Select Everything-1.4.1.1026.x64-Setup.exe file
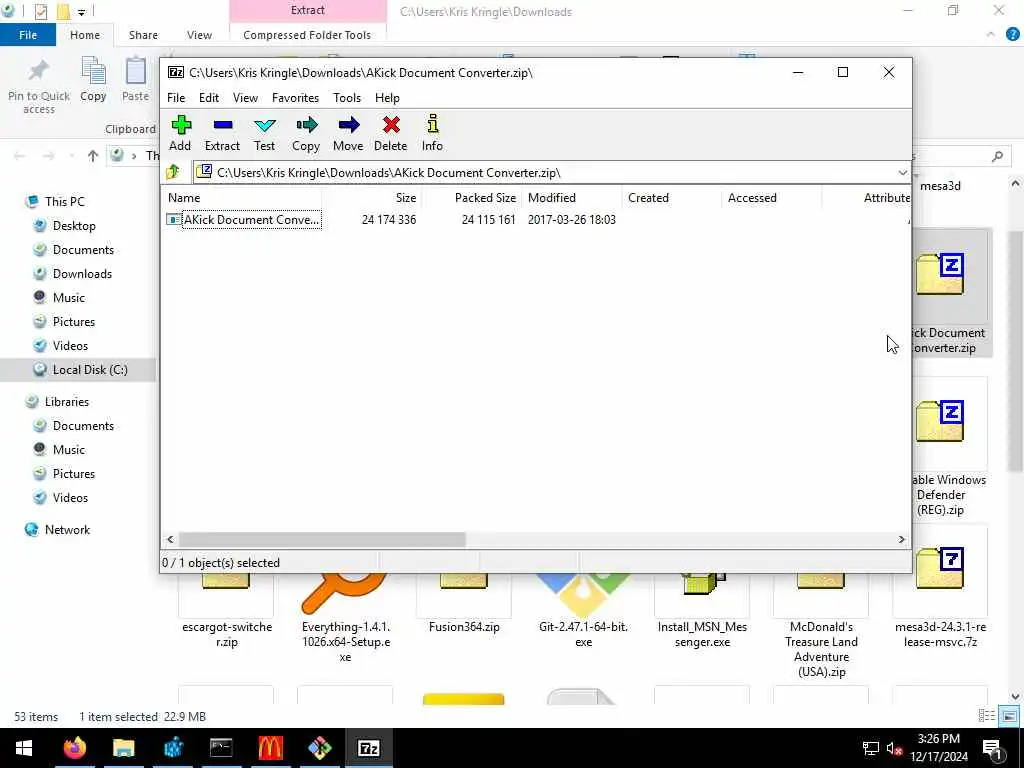Viewport: 1024px width, 768px height. (345, 620)
